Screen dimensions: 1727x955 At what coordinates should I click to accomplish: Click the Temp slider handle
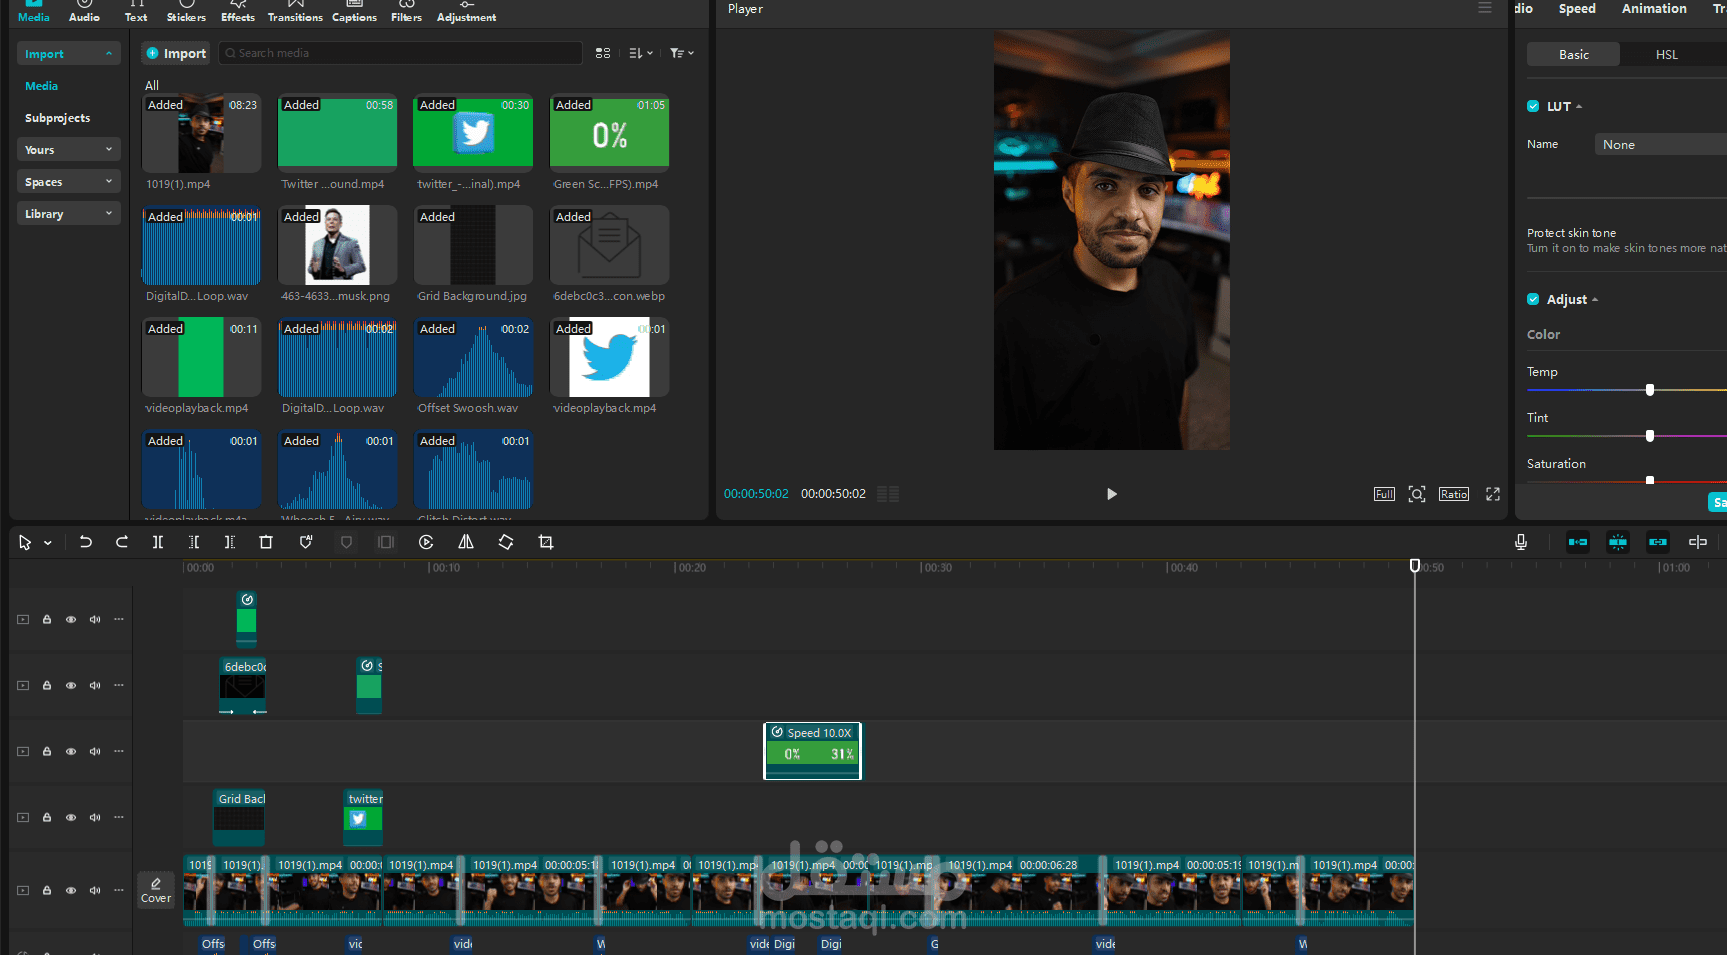tap(1650, 390)
